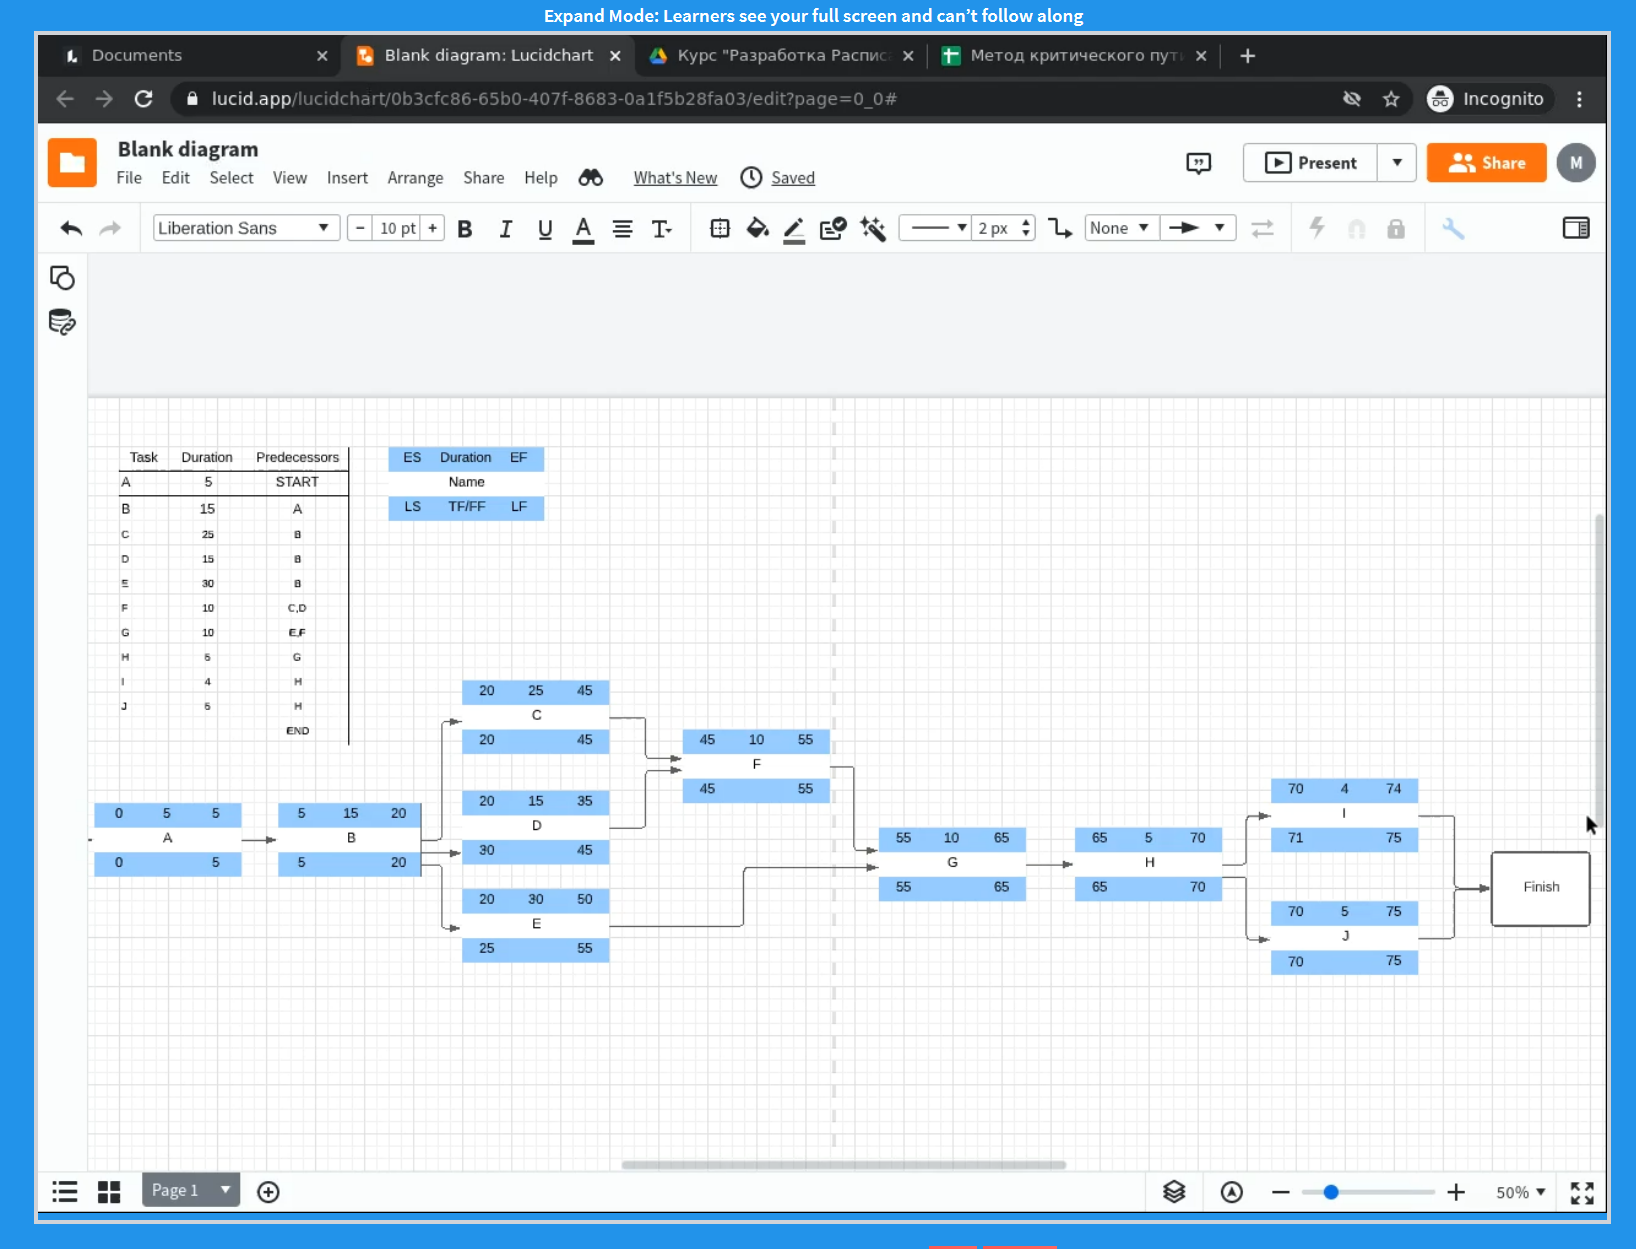The width and height of the screenshot is (1636, 1249).
Task: Click the zoom slider handle
Action: [1331, 1192]
